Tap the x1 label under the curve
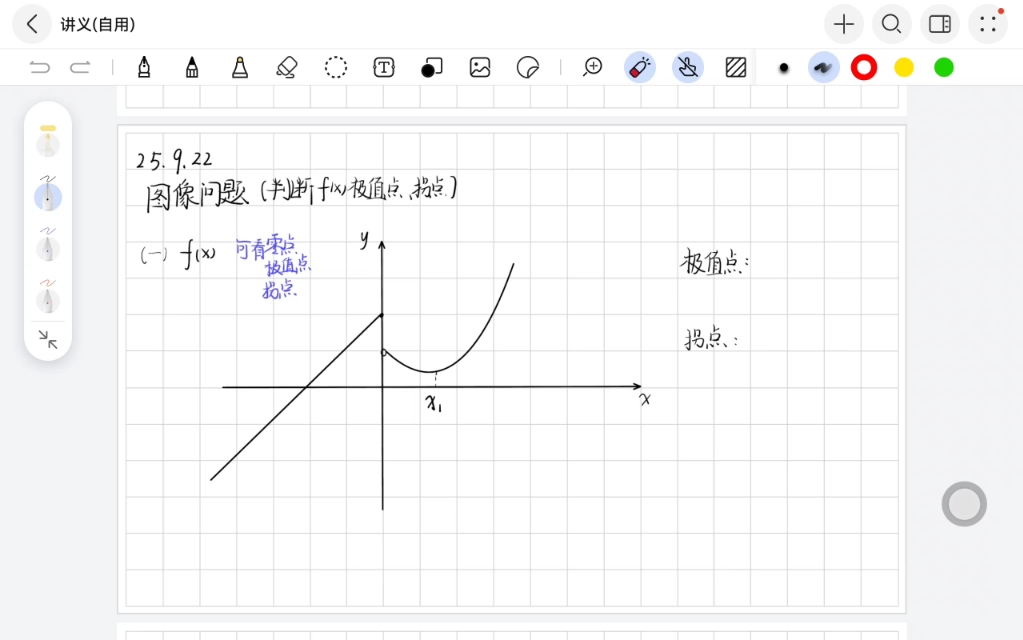1023x640 pixels. (434, 403)
